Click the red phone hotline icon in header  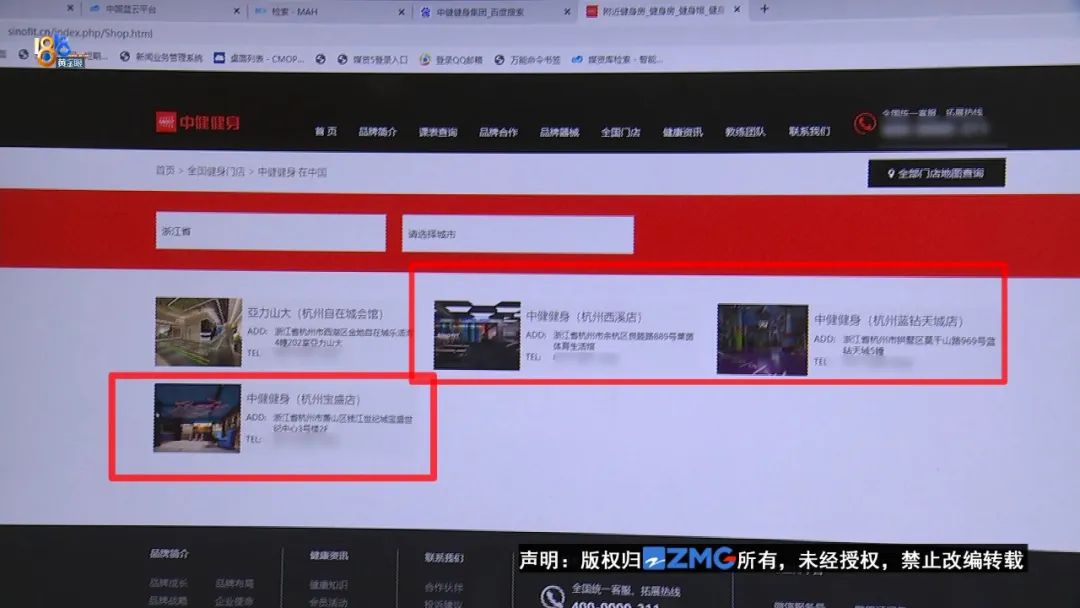click(x=865, y=123)
